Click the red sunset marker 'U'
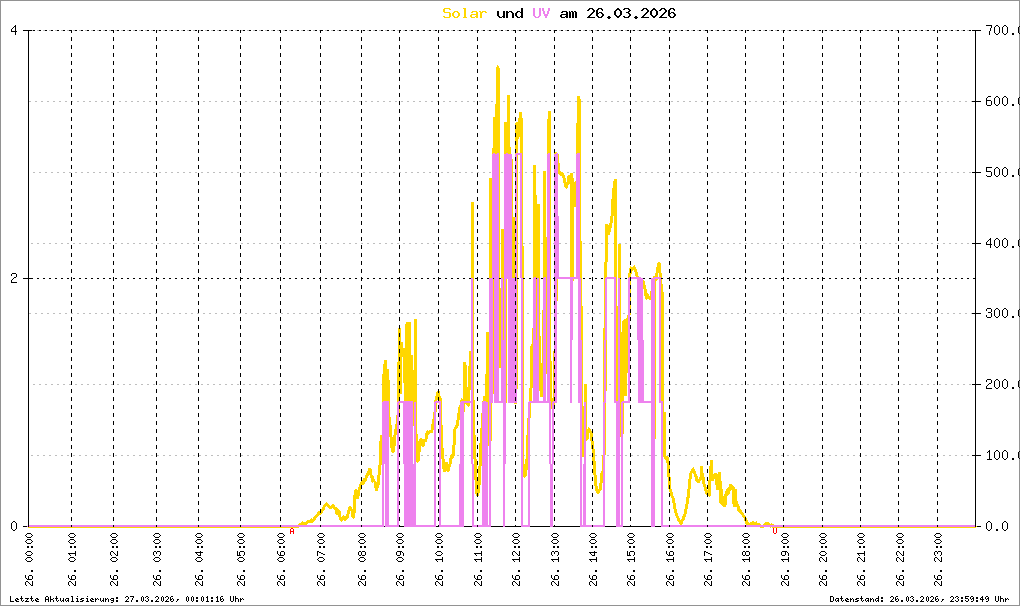Image resolution: width=1020 pixels, height=606 pixels. [x=774, y=531]
